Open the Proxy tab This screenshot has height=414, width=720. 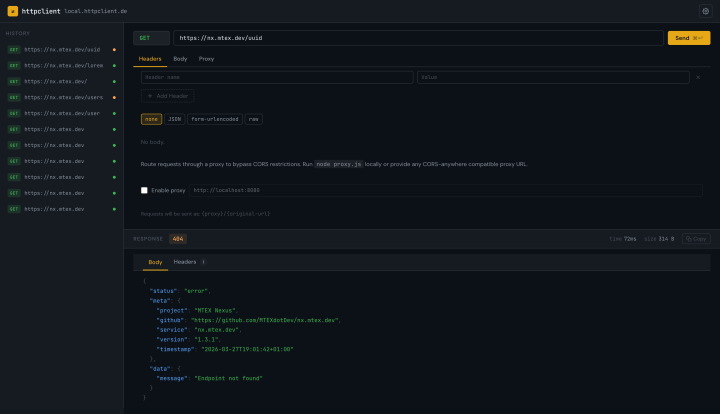(x=206, y=59)
